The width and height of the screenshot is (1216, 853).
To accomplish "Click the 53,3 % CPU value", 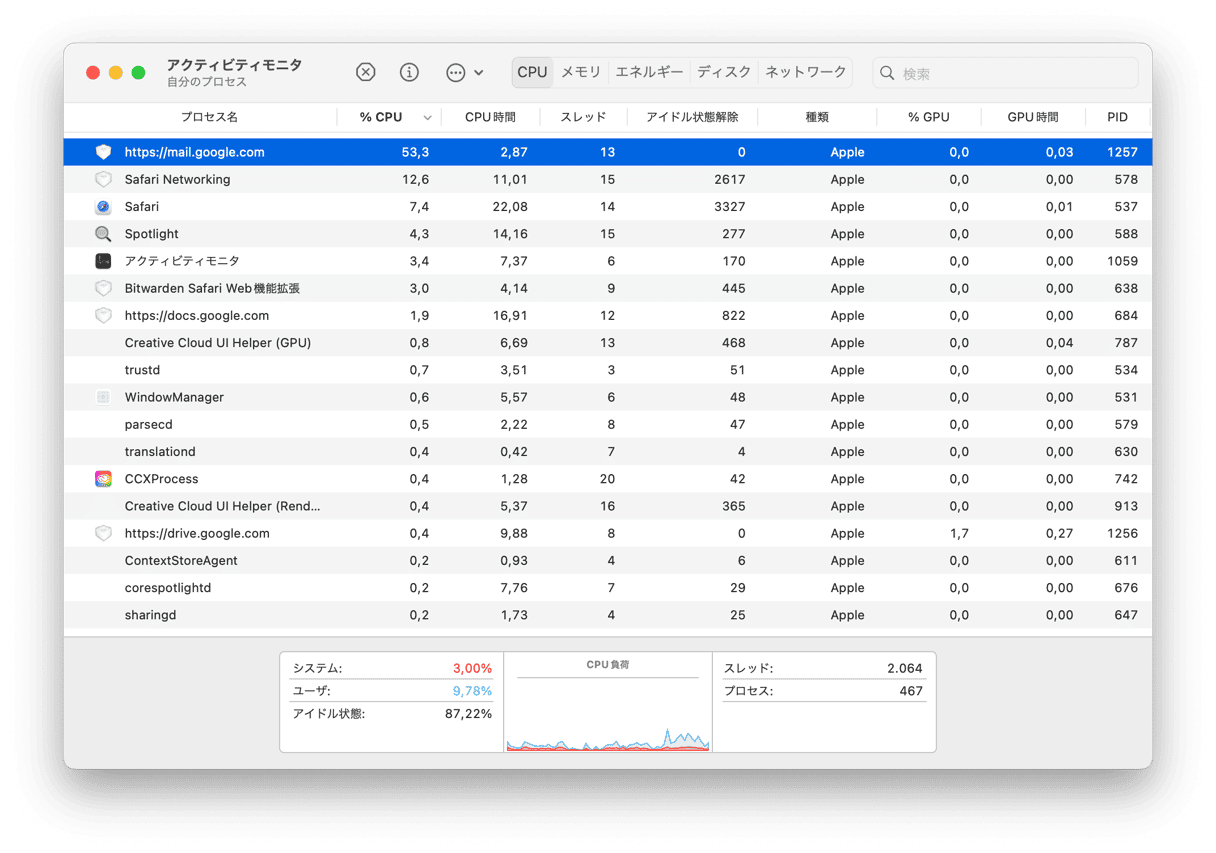I will click(415, 152).
